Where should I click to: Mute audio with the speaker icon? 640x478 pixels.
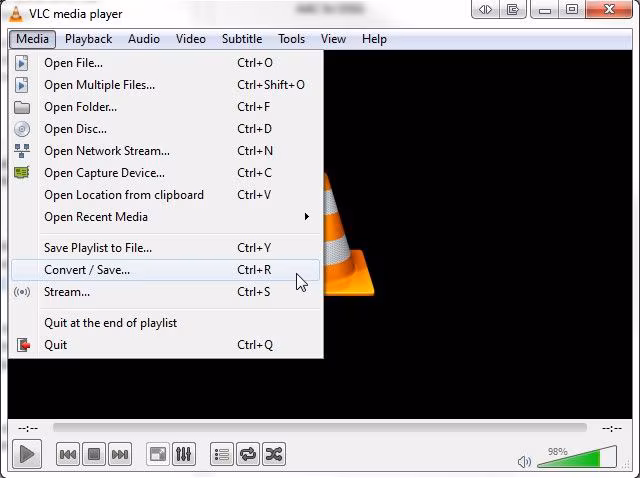[x=524, y=462]
